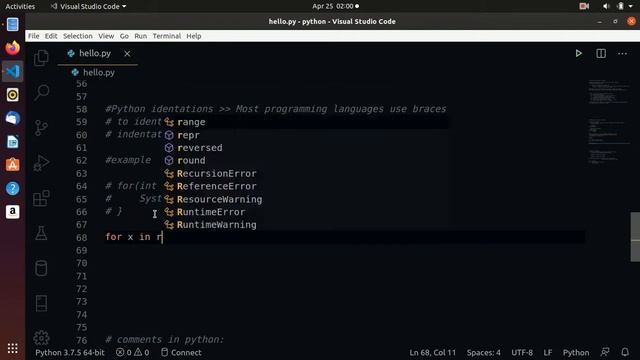
Task: Choose RuntimeWarning from autocomplete list
Action: click(305, 224)
